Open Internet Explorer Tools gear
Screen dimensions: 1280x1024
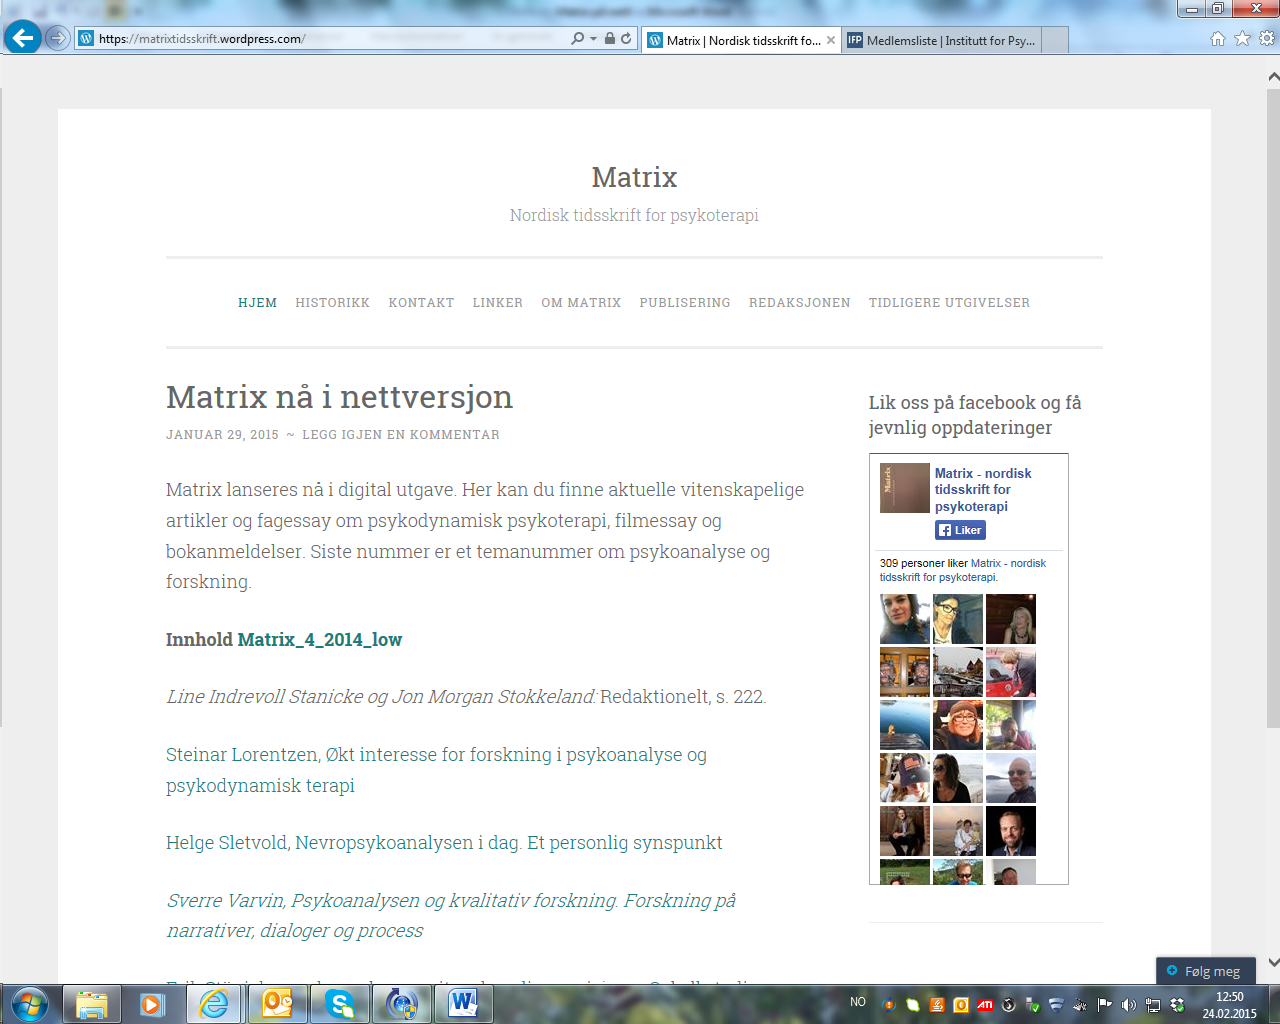click(x=1266, y=39)
